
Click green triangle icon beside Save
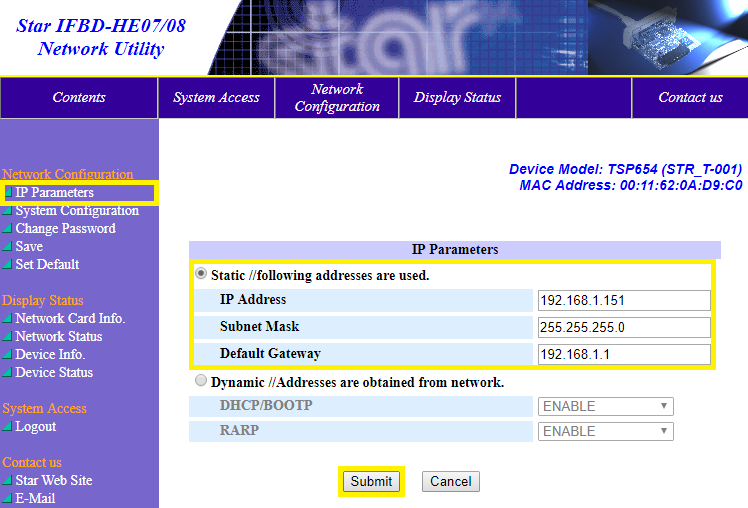point(7,247)
